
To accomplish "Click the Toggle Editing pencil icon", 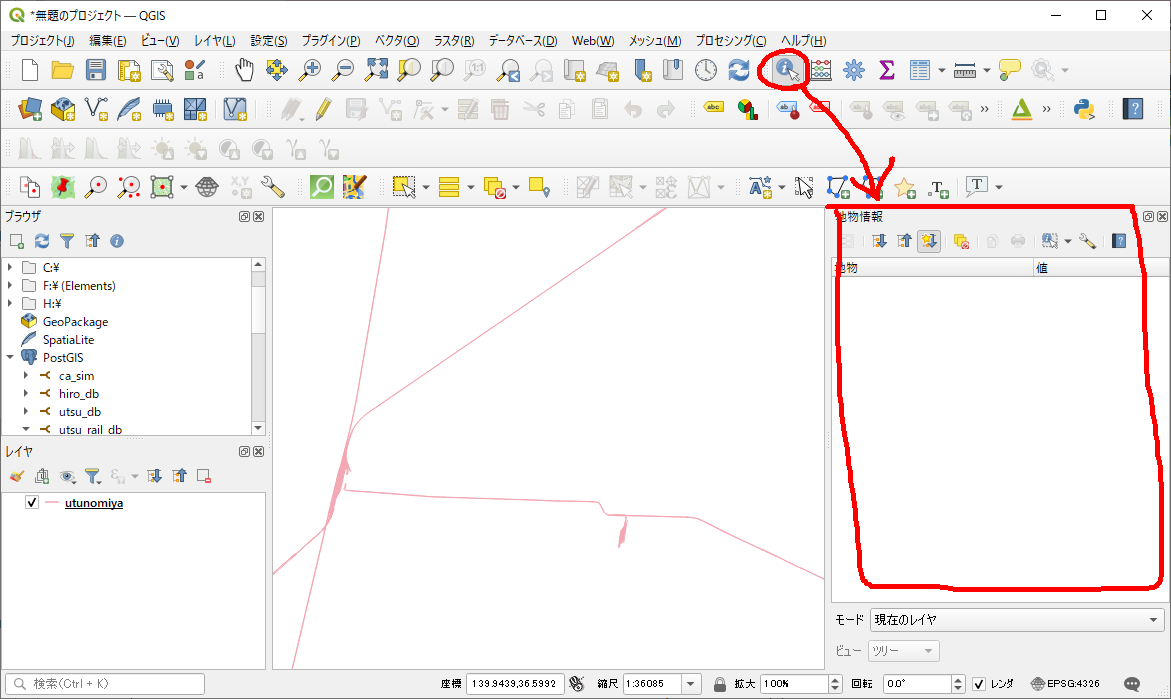I will point(323,108).
